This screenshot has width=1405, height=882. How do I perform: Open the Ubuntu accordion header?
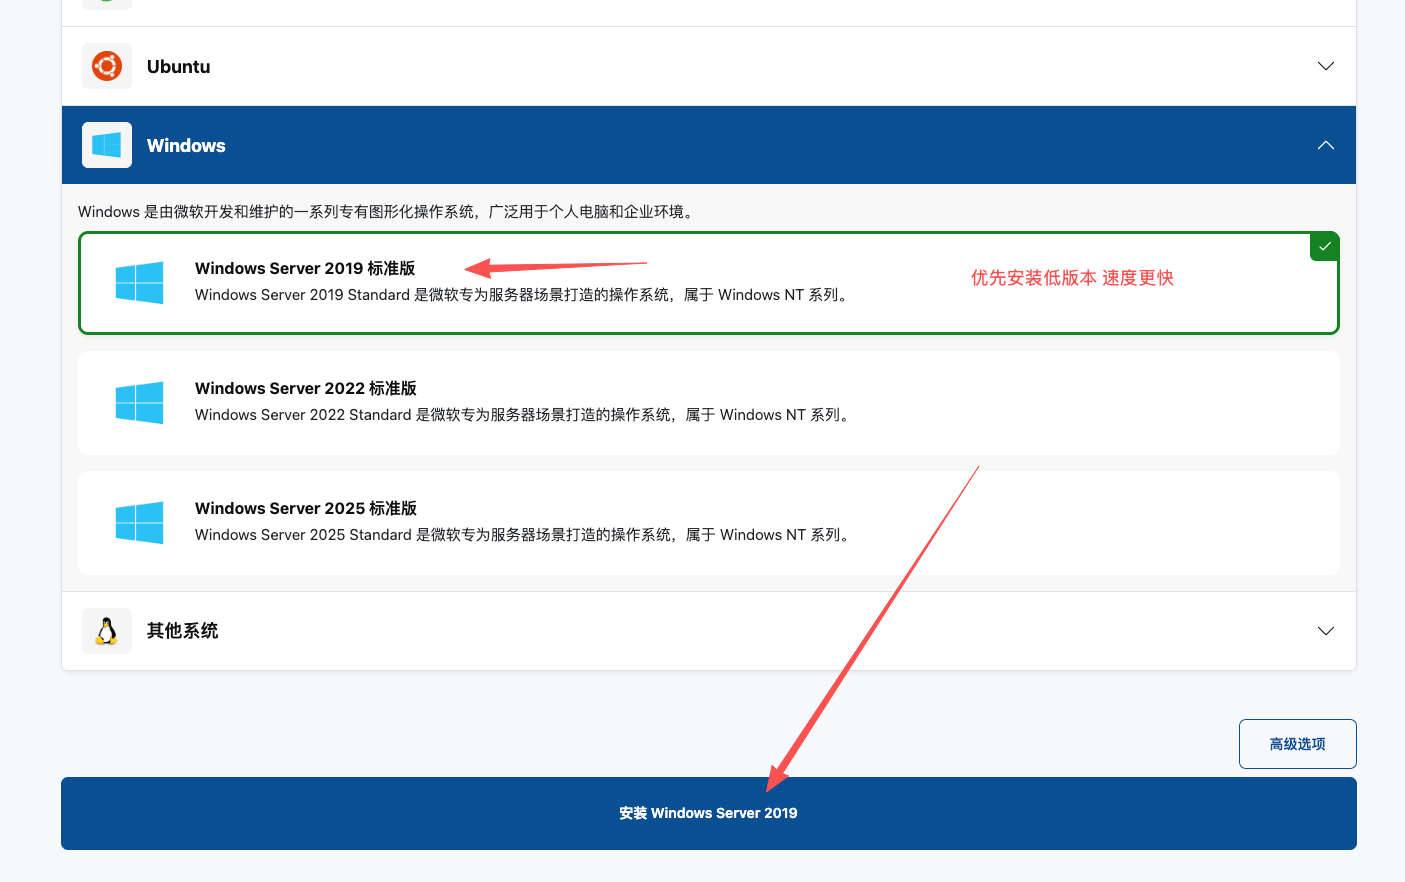[709, 66]
